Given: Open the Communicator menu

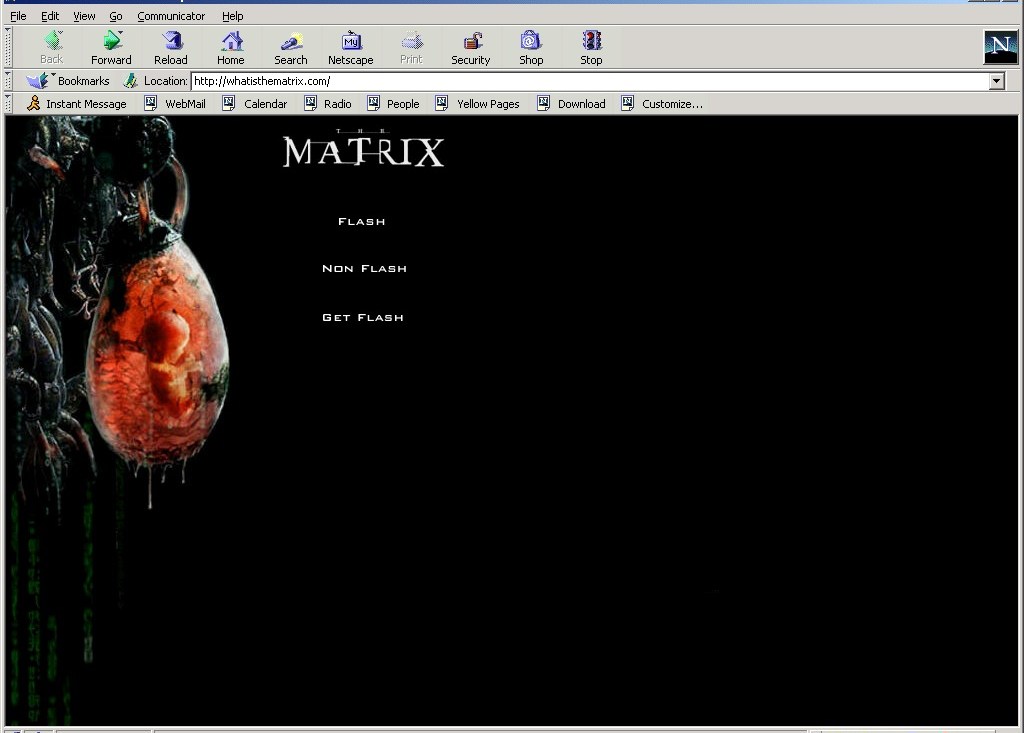Looking at the screenshot, I should point(171,16).
